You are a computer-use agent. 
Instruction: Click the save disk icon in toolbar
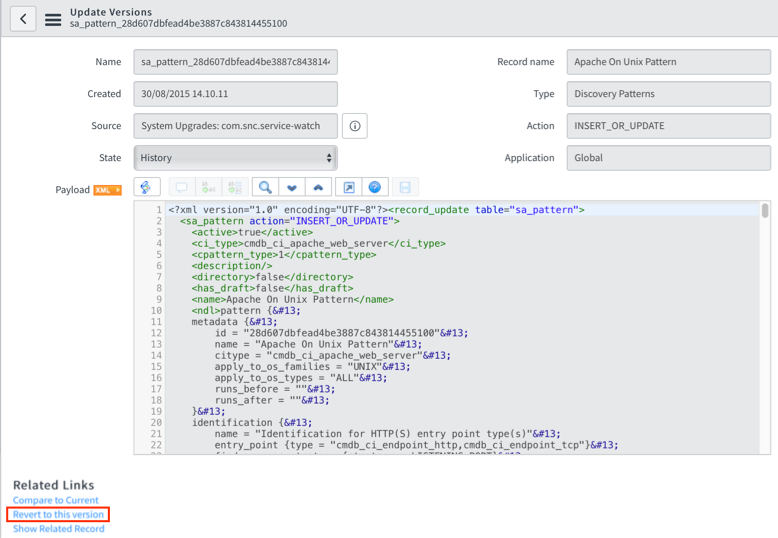pyautogui.click(x=405, y=188)
